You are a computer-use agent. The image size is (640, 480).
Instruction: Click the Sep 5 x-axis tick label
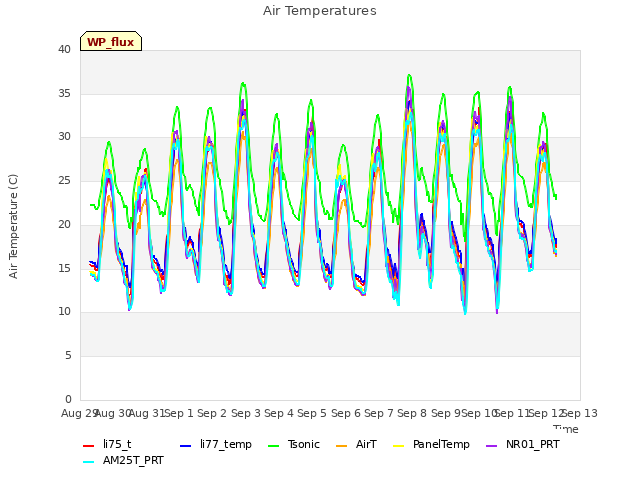(x=312, y=413)
